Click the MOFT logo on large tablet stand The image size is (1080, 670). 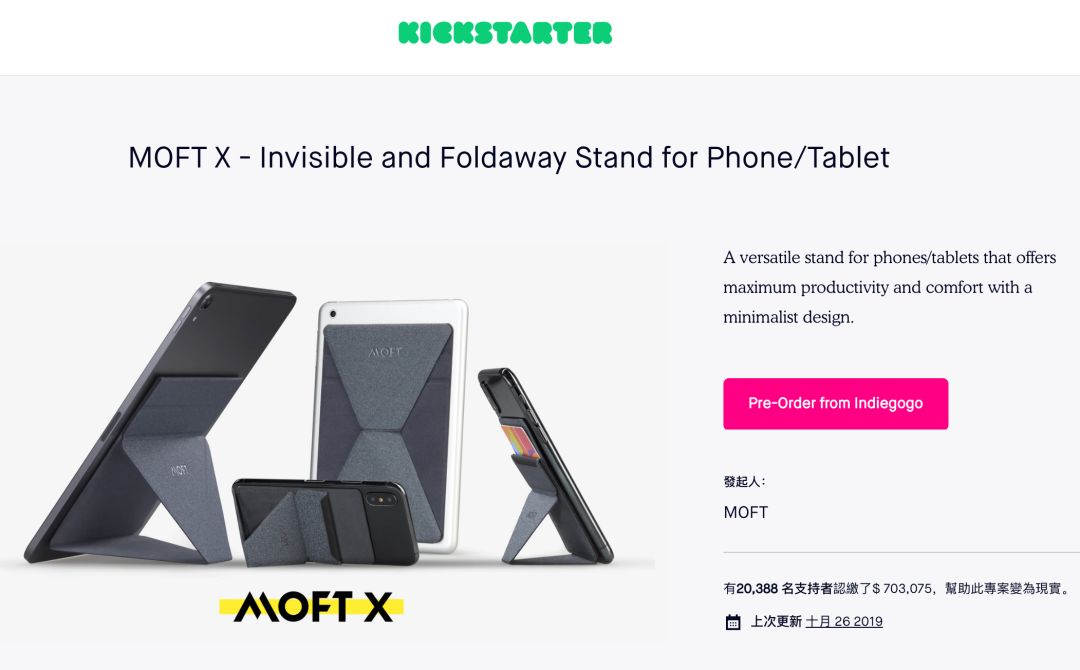(x=179, y=470)
